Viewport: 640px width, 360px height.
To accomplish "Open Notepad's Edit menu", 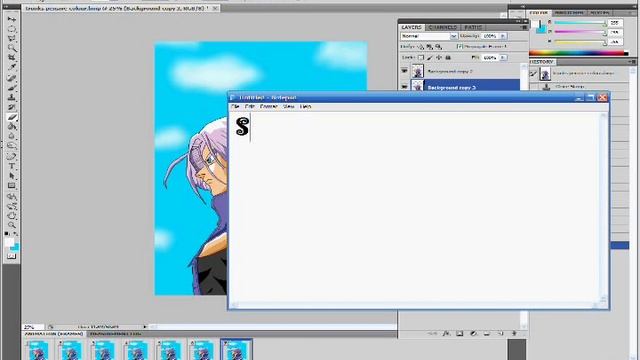I will pos(249,106).
